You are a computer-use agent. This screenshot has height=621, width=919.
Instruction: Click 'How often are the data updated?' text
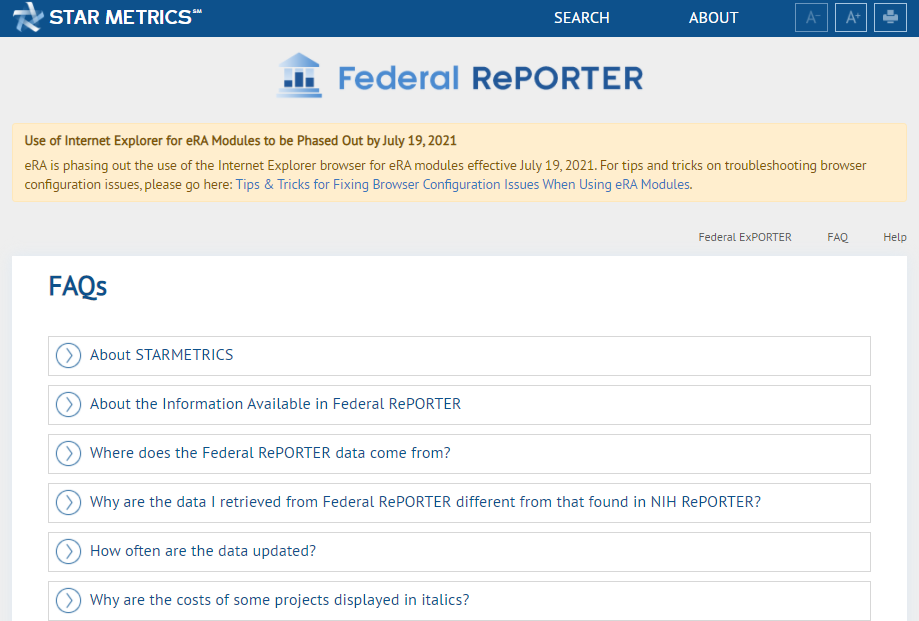click(x=203, y=551)
